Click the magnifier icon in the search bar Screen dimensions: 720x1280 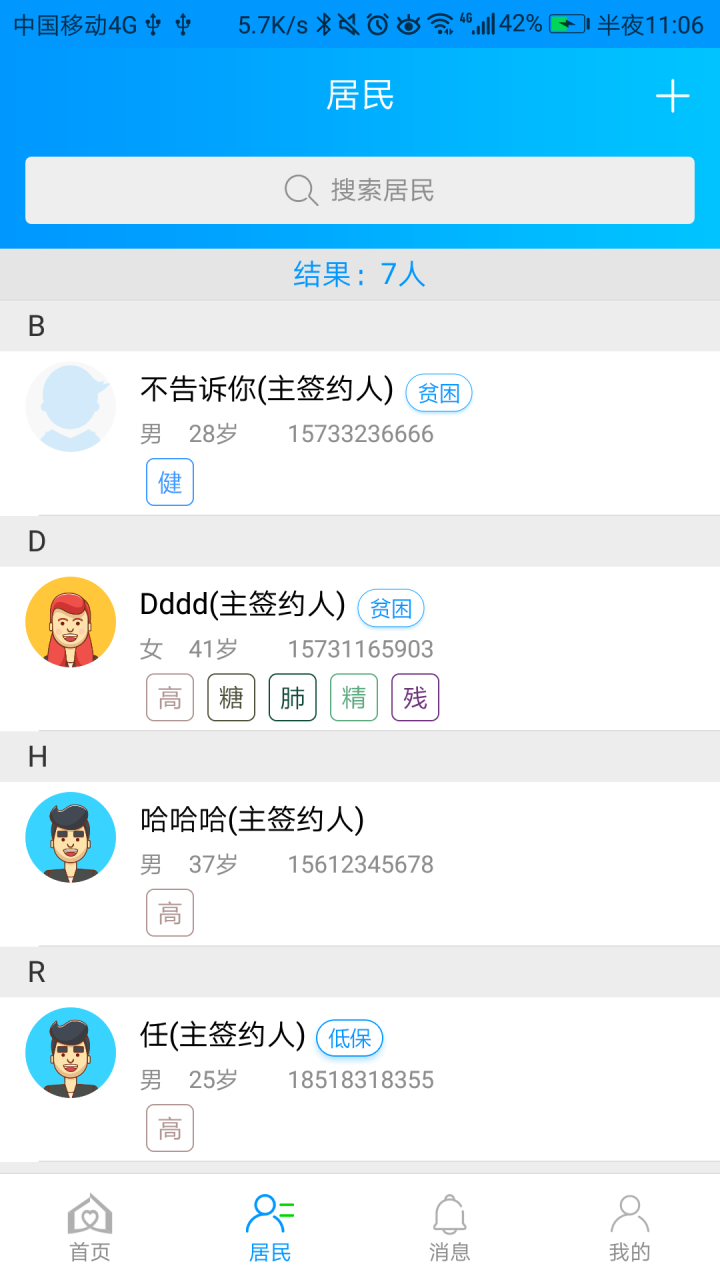click(299, 190)
